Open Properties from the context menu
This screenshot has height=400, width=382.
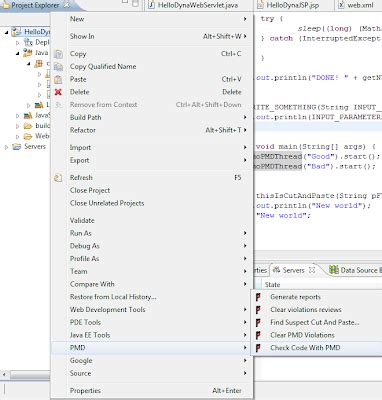152,391
